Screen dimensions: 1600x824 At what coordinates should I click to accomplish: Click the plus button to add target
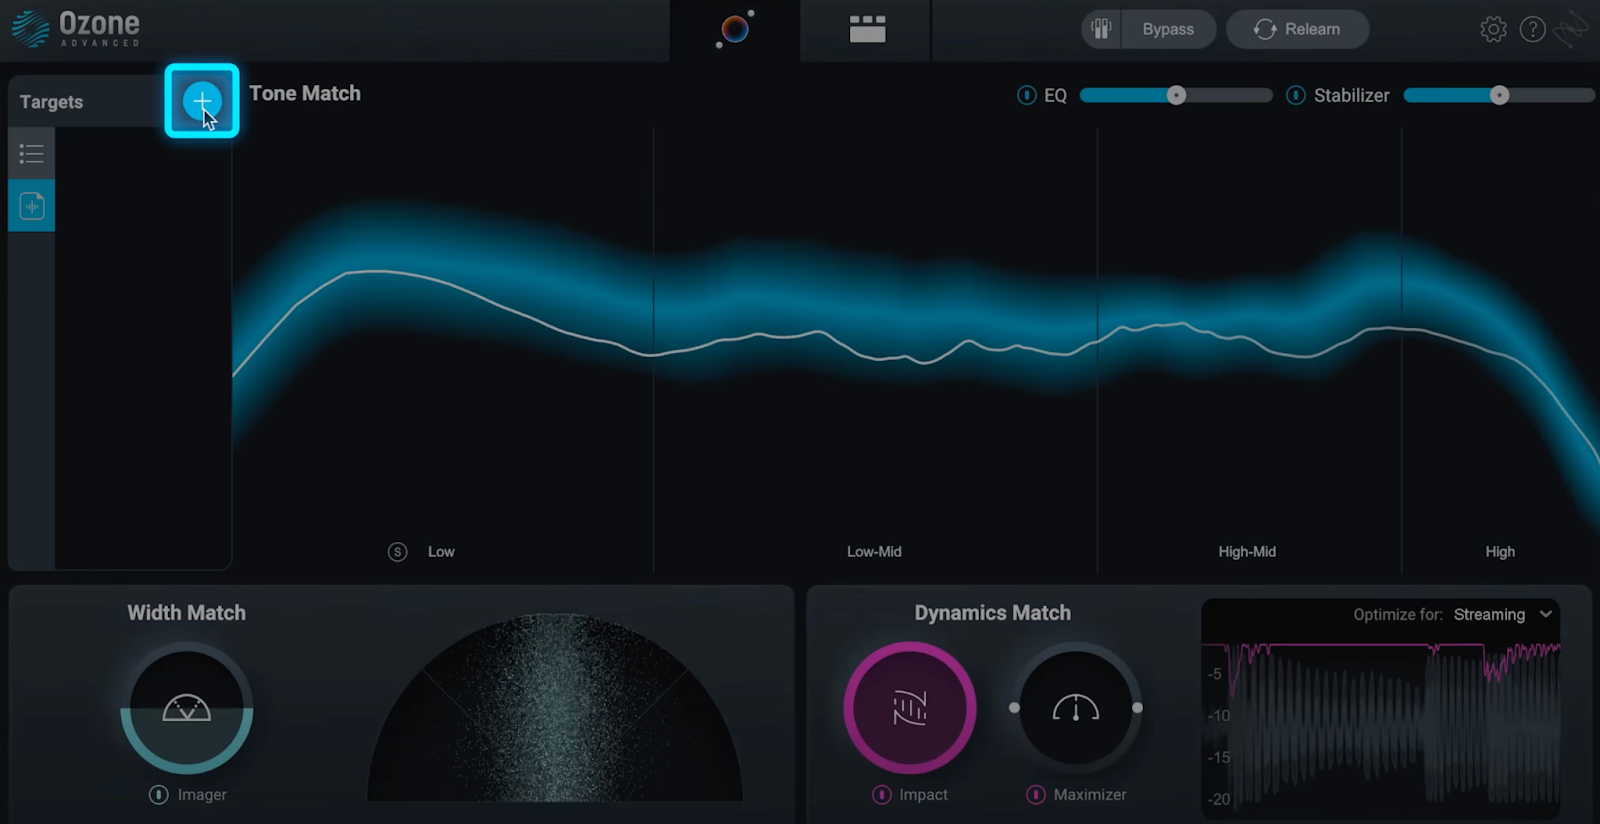click(x=202, y=101)
